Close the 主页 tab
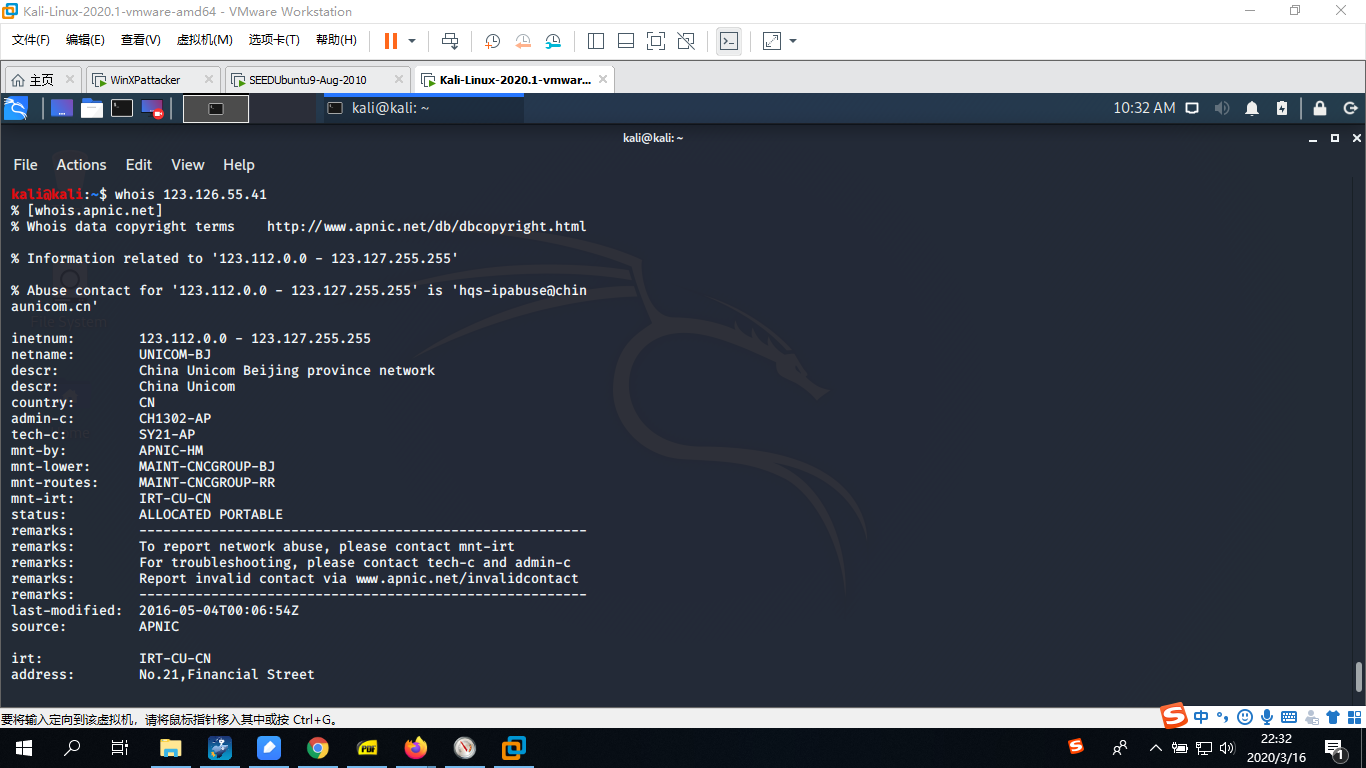 [x=69, y=79]
